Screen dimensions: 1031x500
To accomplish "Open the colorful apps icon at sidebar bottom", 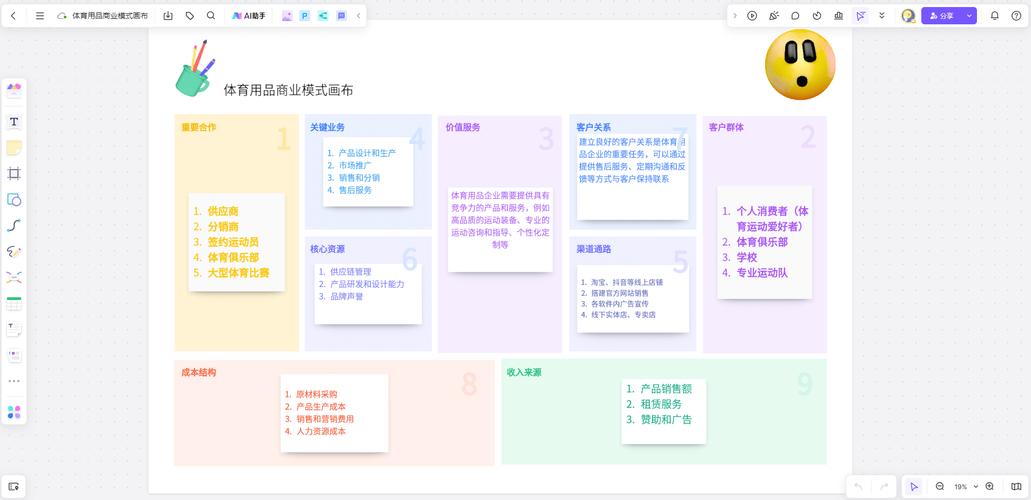I will point(14,412).
